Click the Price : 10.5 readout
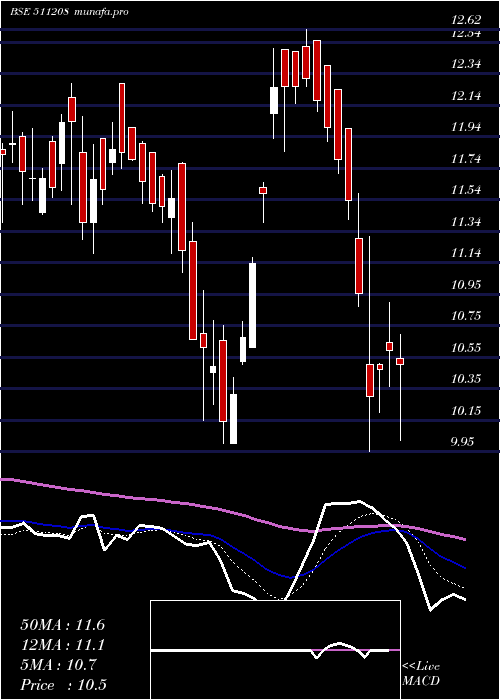Viewport: 500px width, 700px height. pyautogui.click(x=63, y=685)
